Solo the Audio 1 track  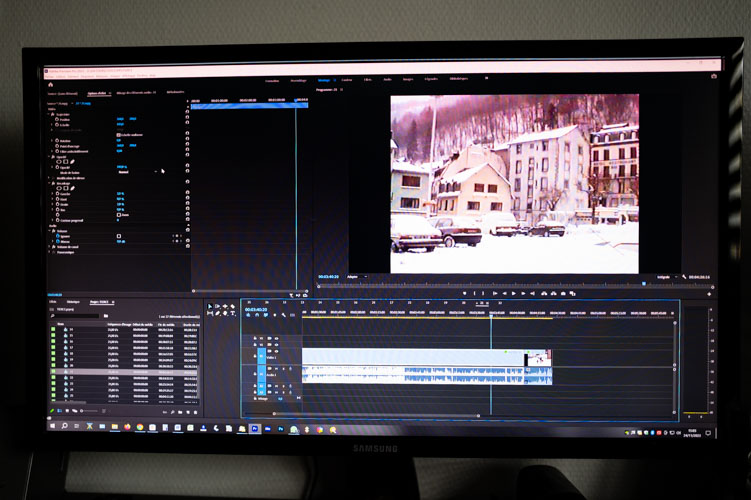[x=283, y=369]
